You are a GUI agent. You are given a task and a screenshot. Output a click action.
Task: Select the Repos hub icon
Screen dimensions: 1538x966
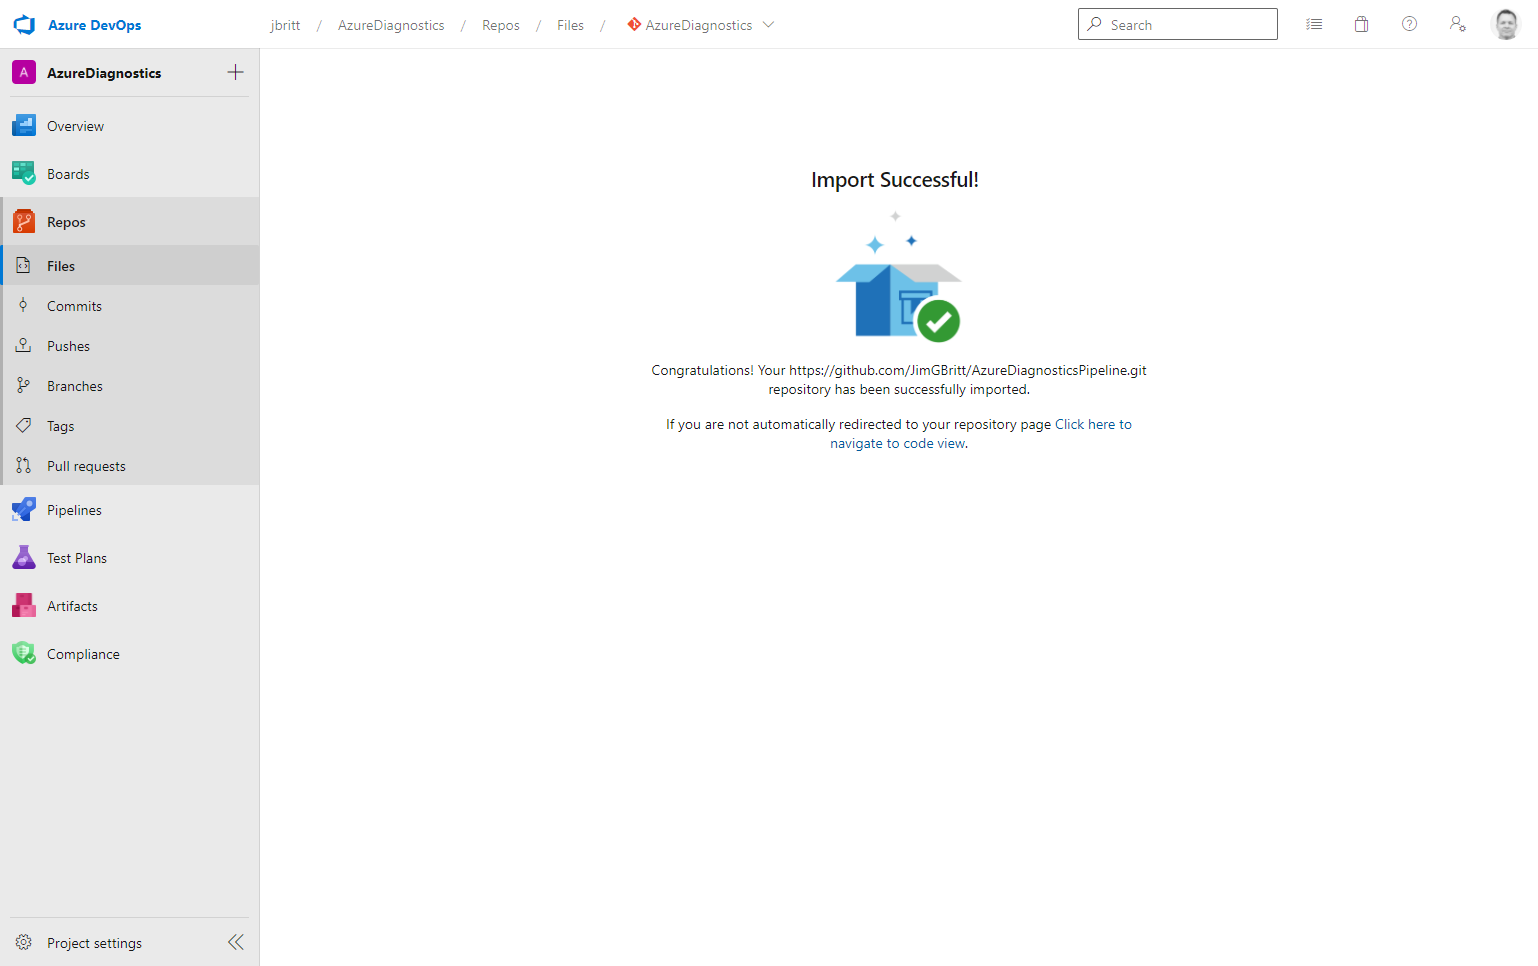point(24,222)
